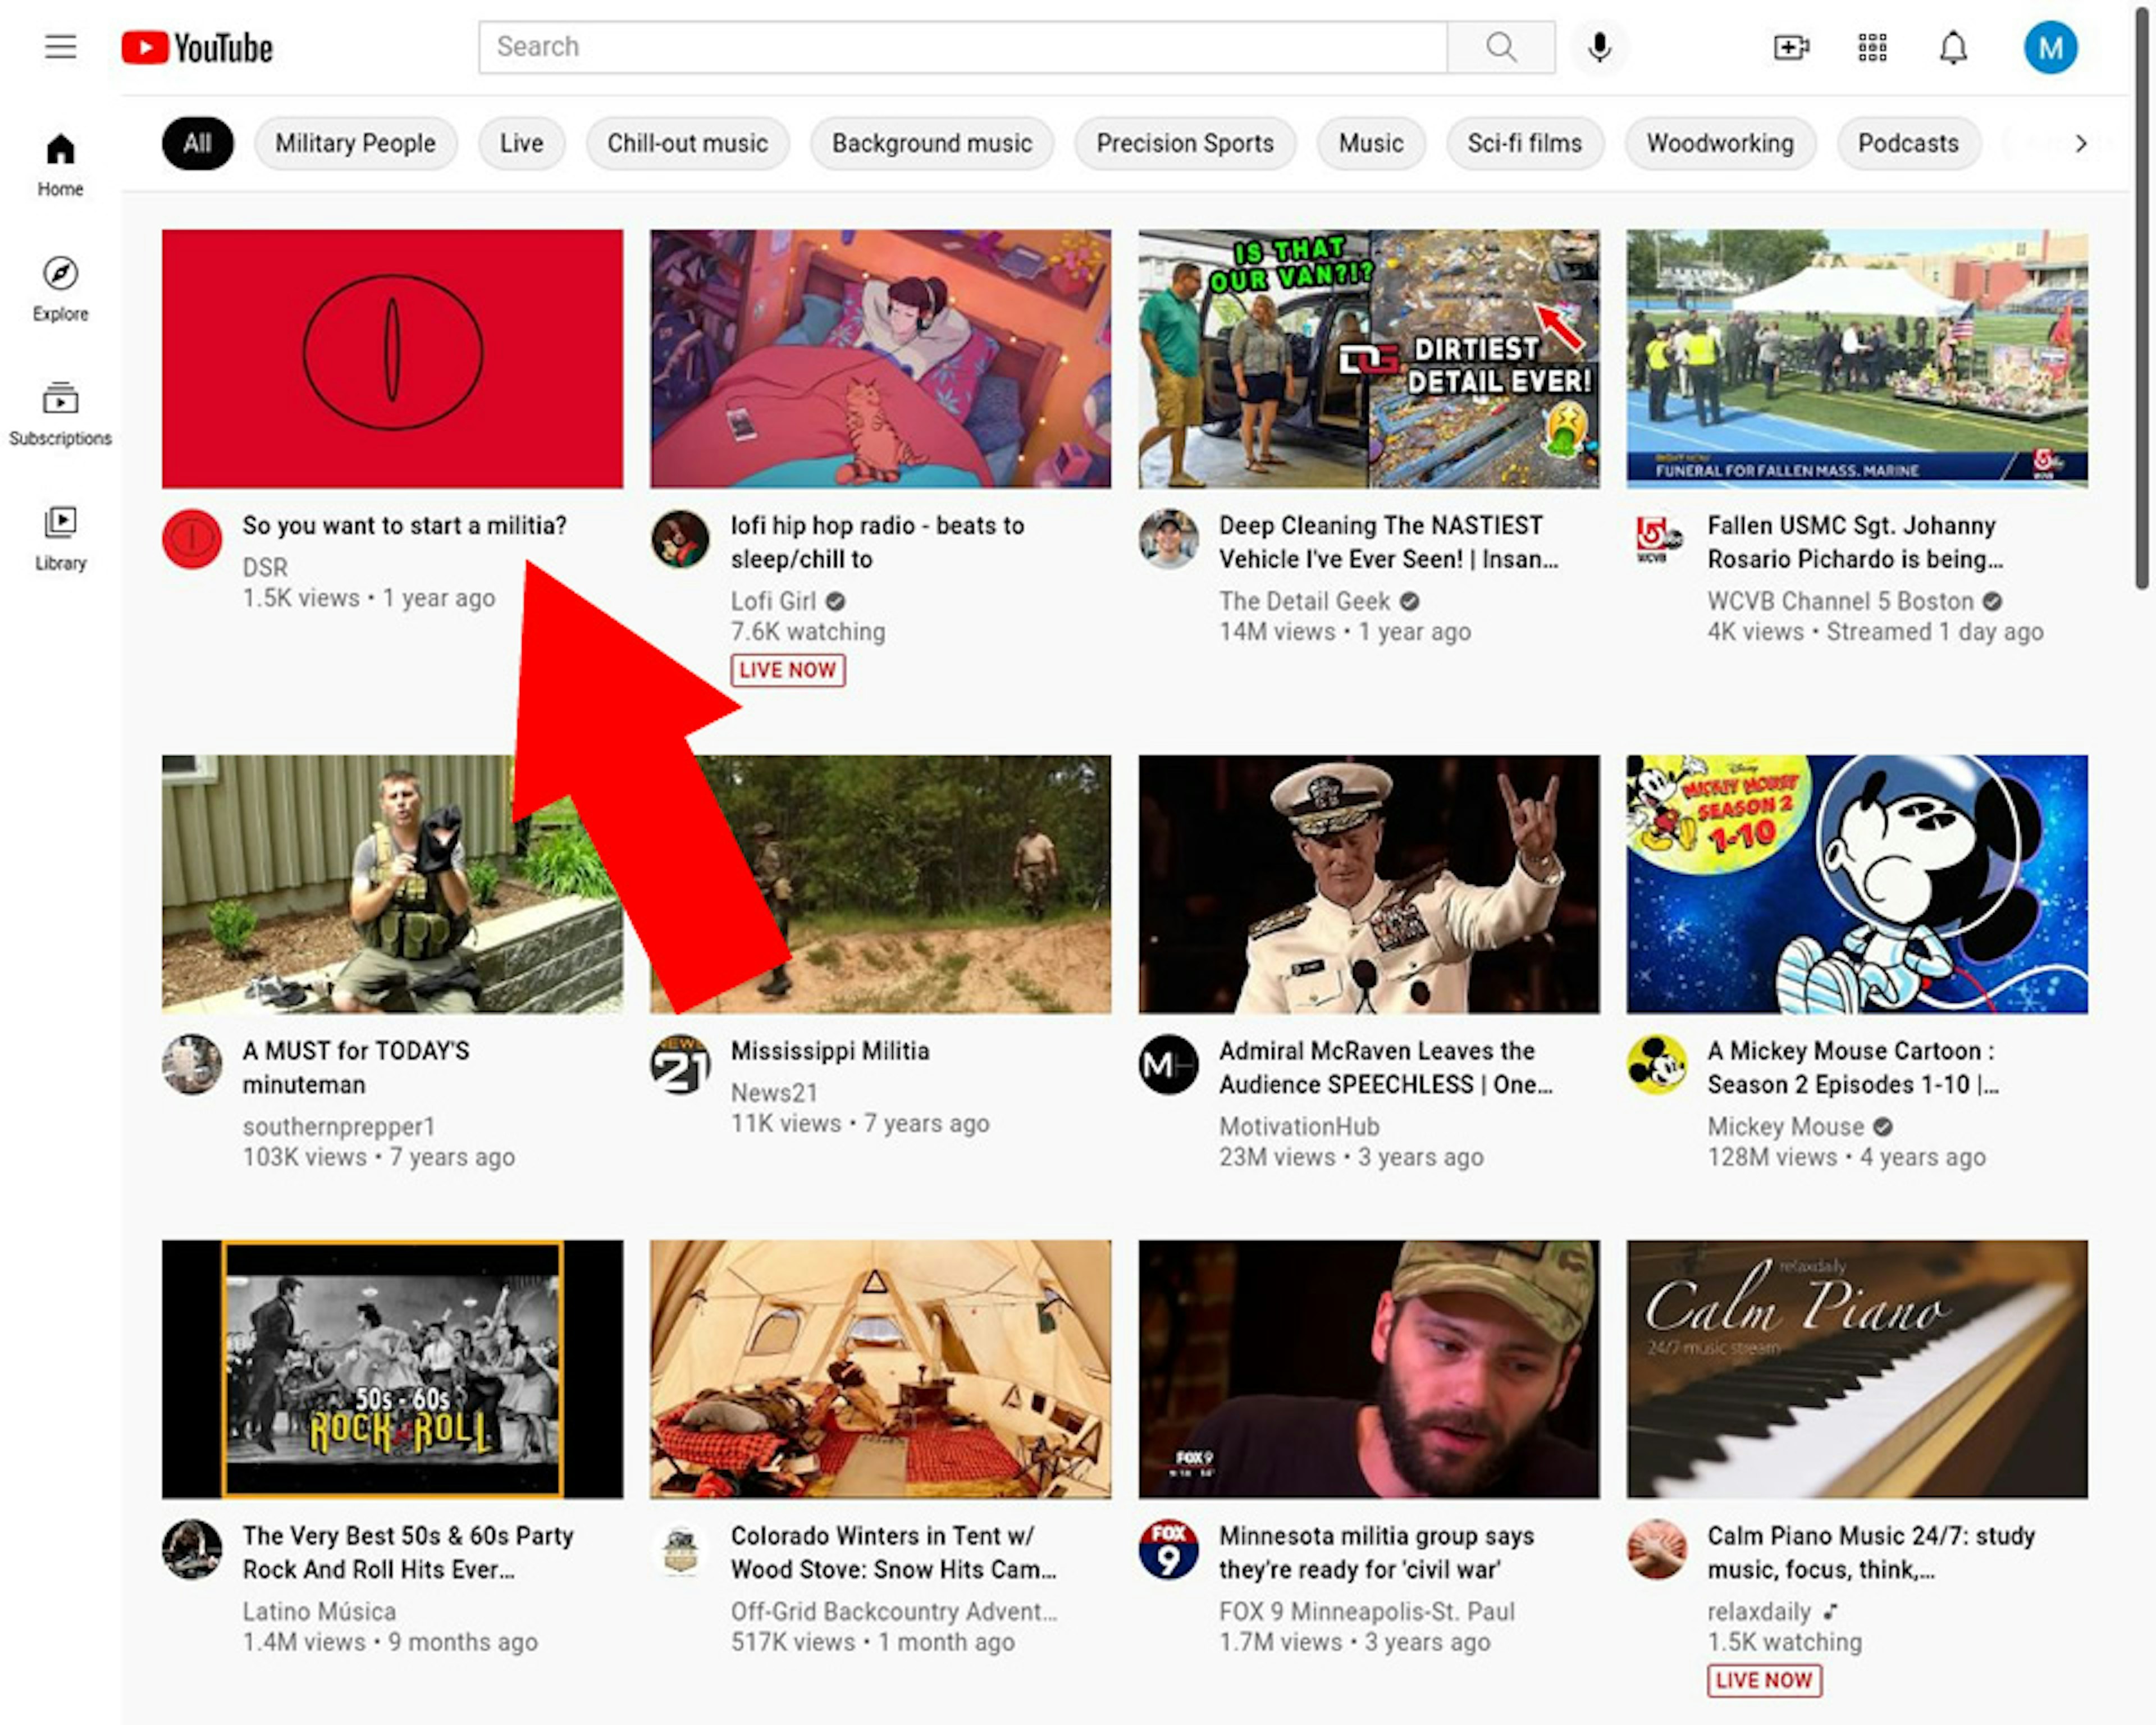Open Subscriptions in the sidebar

pos(60,414)
